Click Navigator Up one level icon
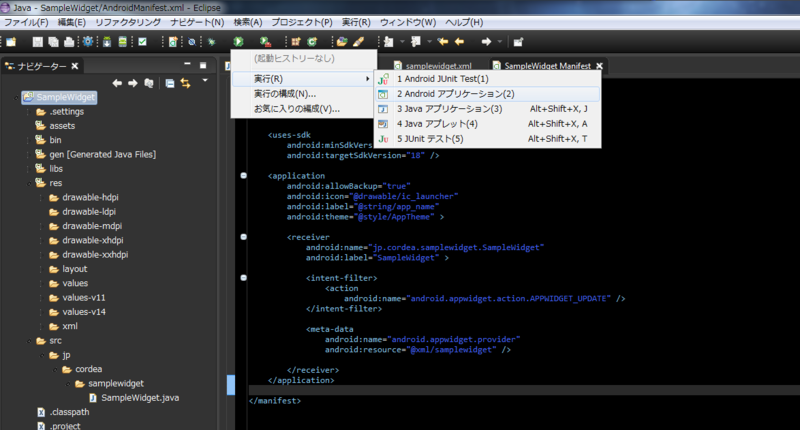This screenshot has height=430, width=800. point(148,83)
